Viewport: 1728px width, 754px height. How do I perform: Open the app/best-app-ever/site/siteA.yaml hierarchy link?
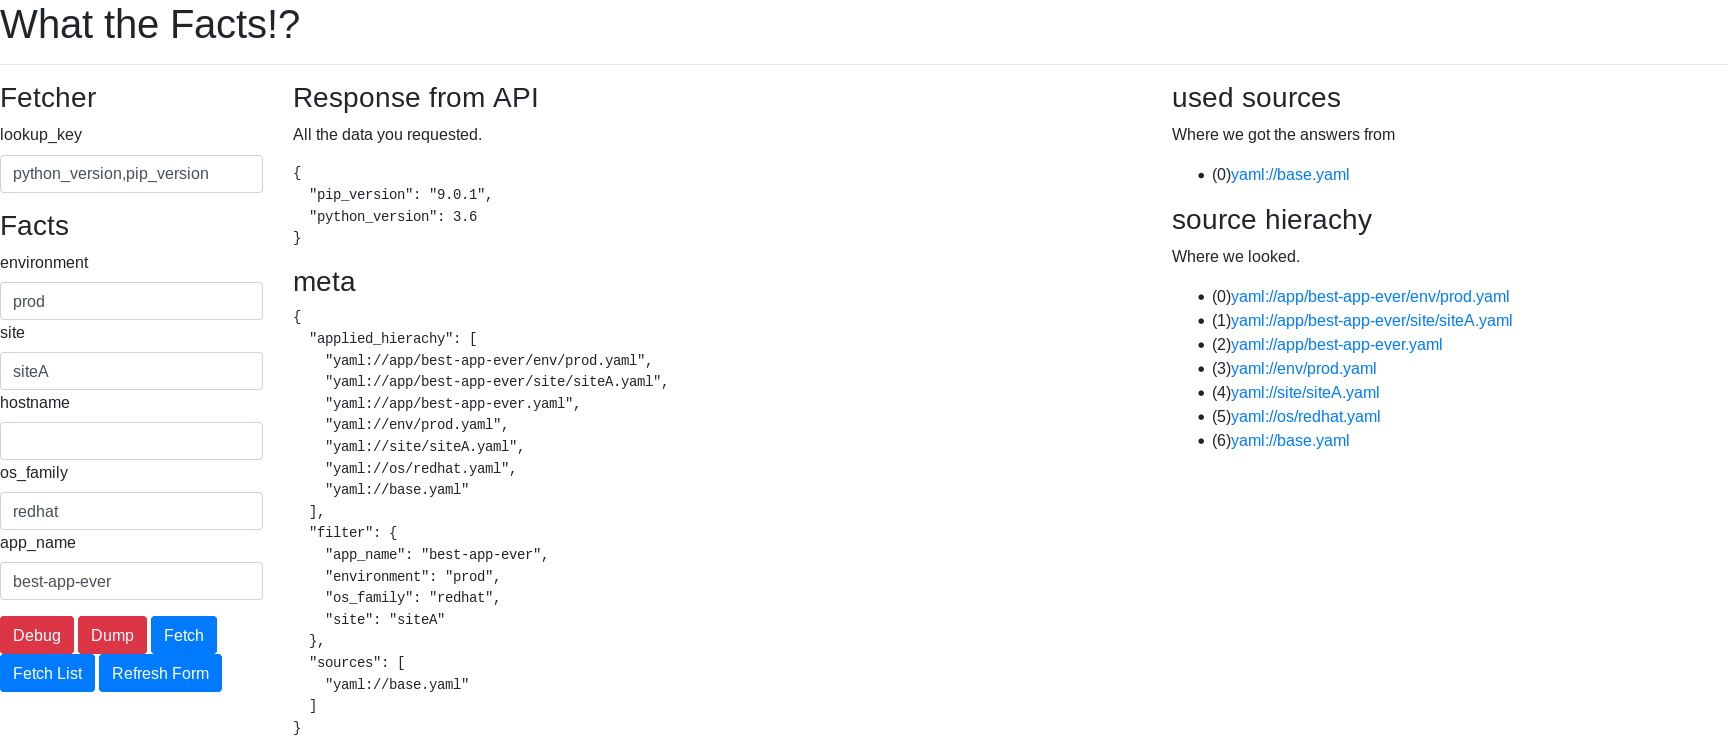(1372, 320)
